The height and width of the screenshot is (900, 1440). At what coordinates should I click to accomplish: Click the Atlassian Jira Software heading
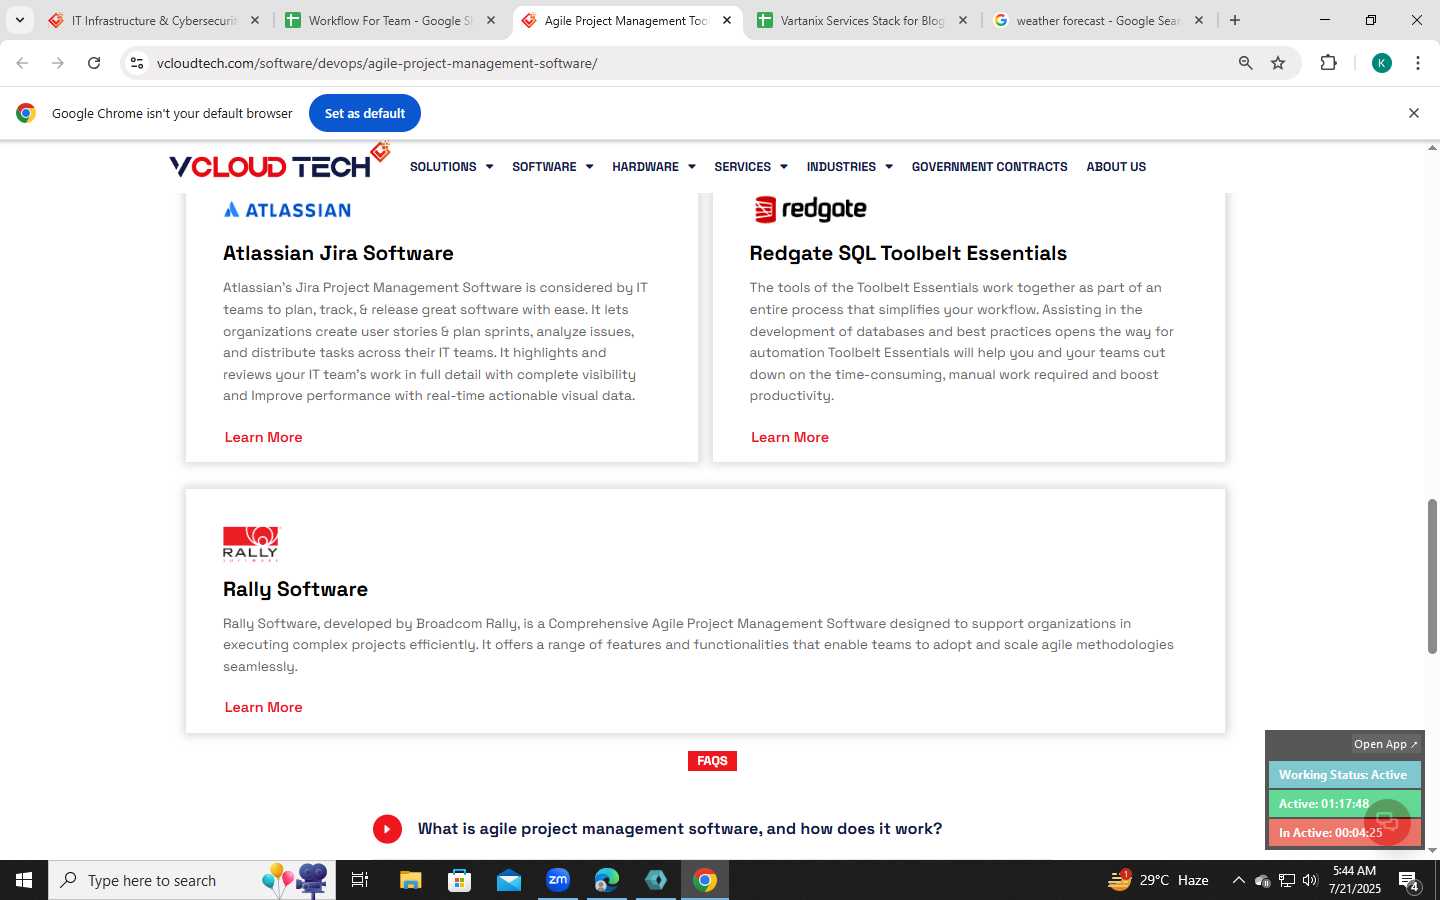[338, 253]
